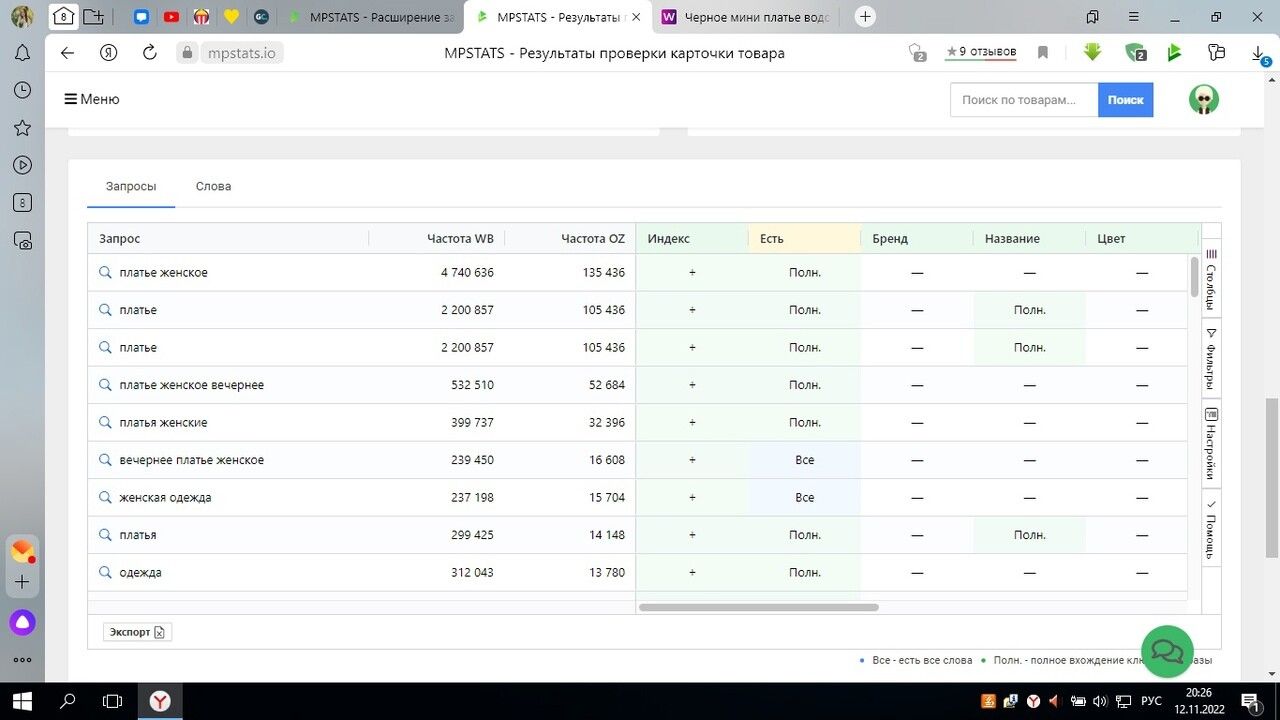This screenshot has width=1280, height=720.
Task: Reload the page with the refresh icon
Action: tap(150, 53)
